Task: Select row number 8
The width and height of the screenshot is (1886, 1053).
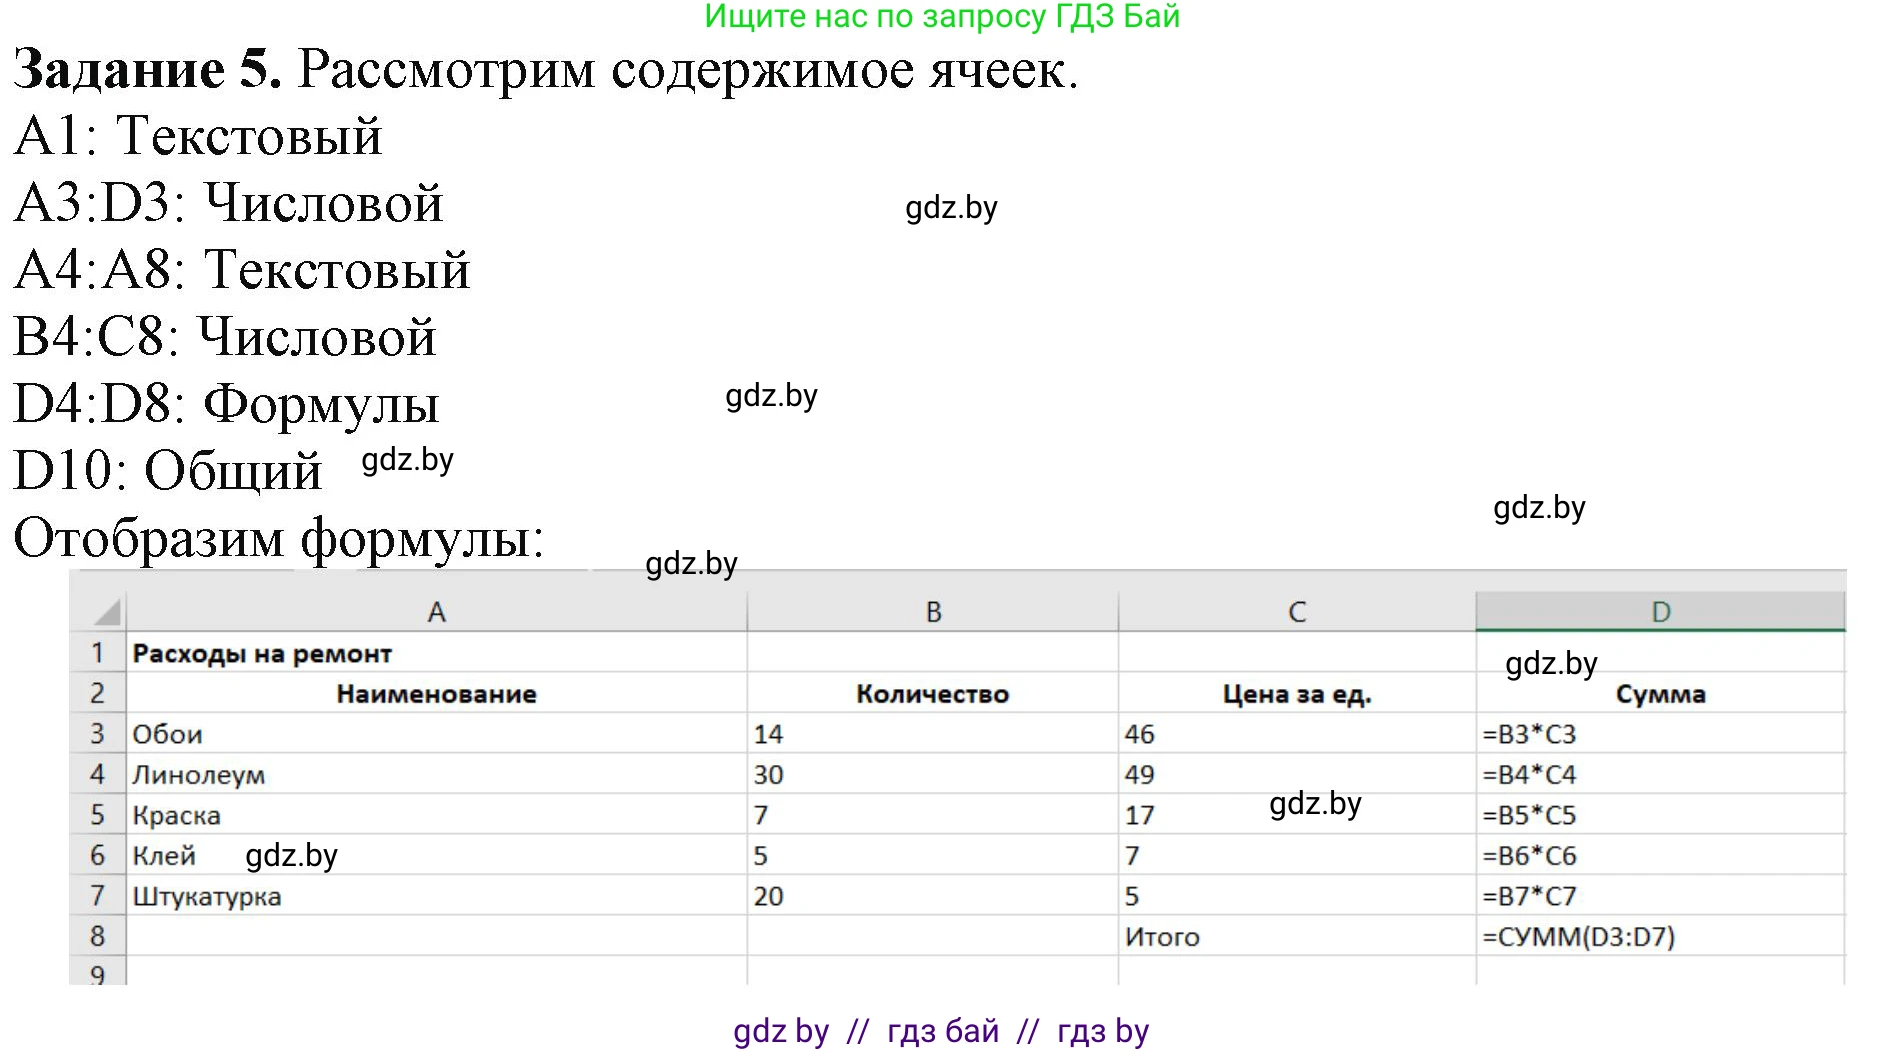Action: pyautogui.click(x=97, y=937)
